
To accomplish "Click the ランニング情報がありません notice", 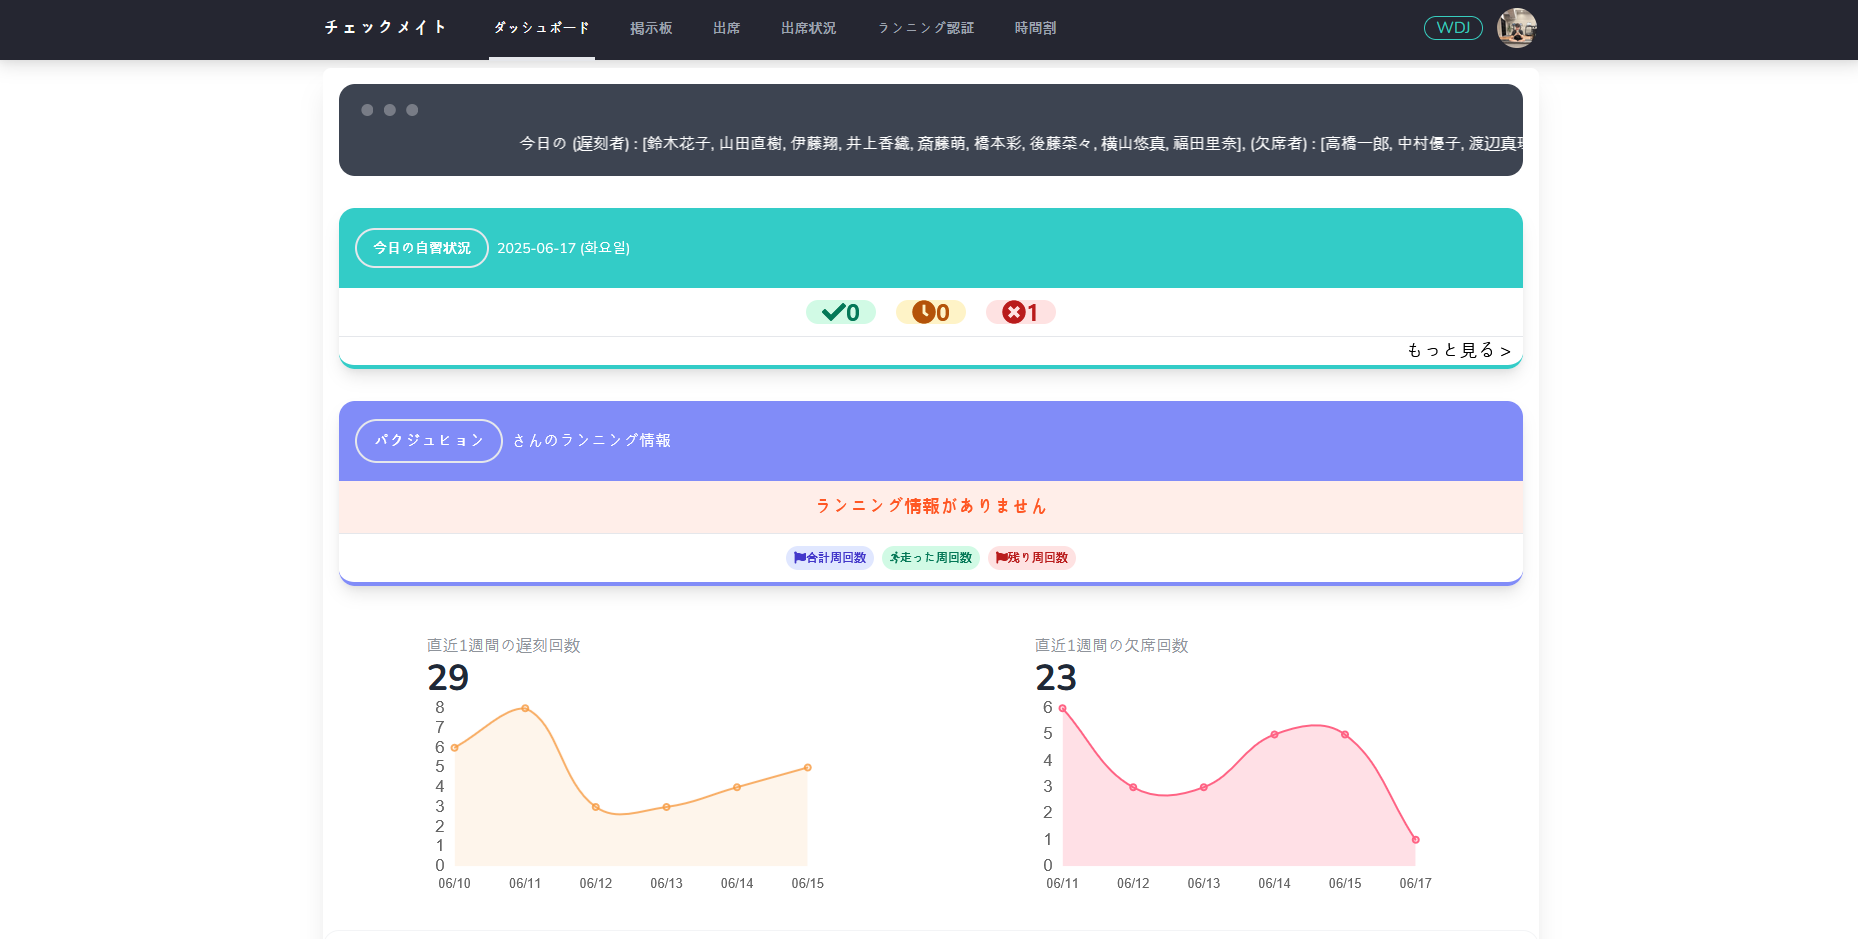I will coord(931,507).
